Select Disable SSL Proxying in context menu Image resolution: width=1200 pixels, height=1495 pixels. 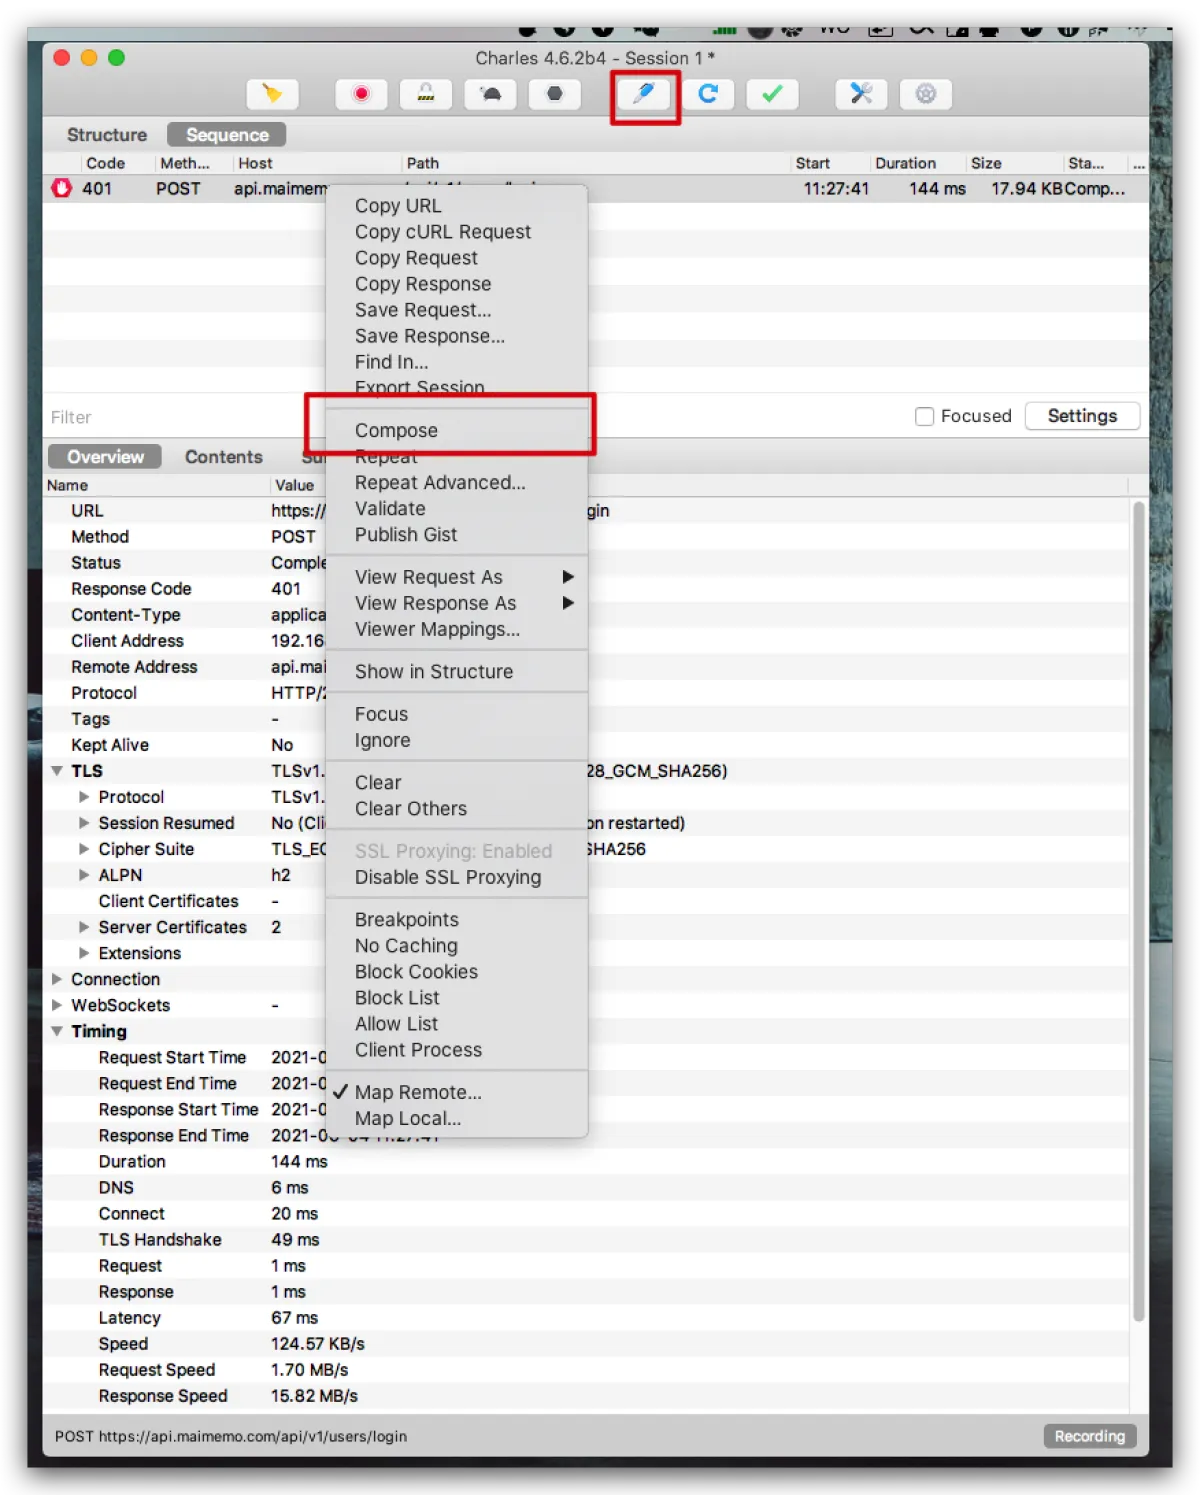coord(447,877)
